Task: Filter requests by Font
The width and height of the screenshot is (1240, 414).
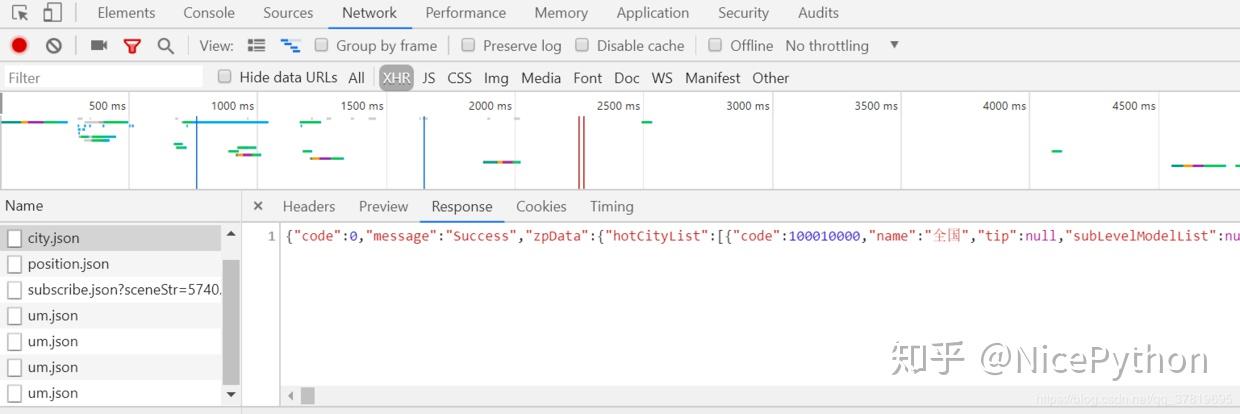Action: 588,77
